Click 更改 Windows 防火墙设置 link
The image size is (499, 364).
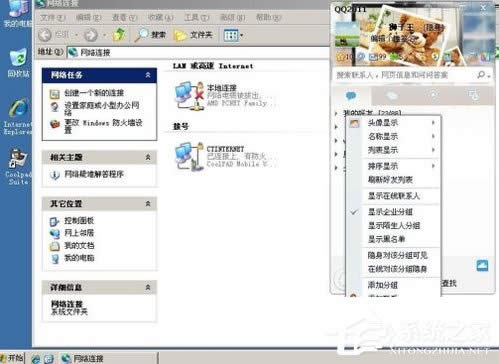click(103, 126)
